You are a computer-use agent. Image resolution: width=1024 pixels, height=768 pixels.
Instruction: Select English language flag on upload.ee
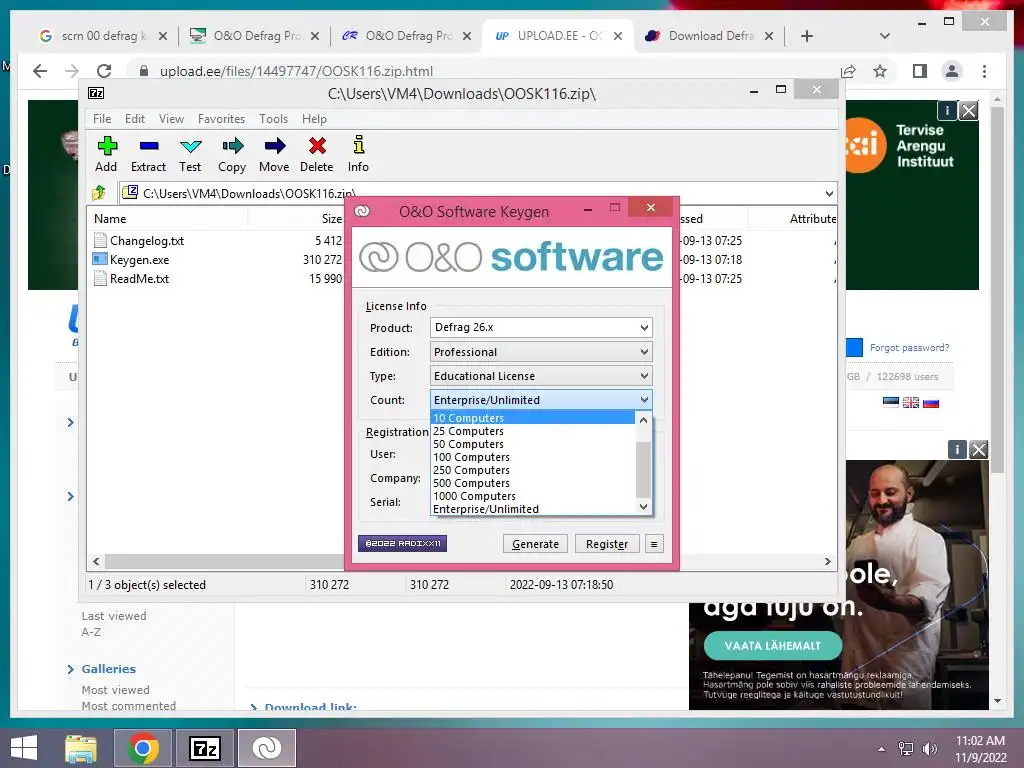(x=911, y=402)
